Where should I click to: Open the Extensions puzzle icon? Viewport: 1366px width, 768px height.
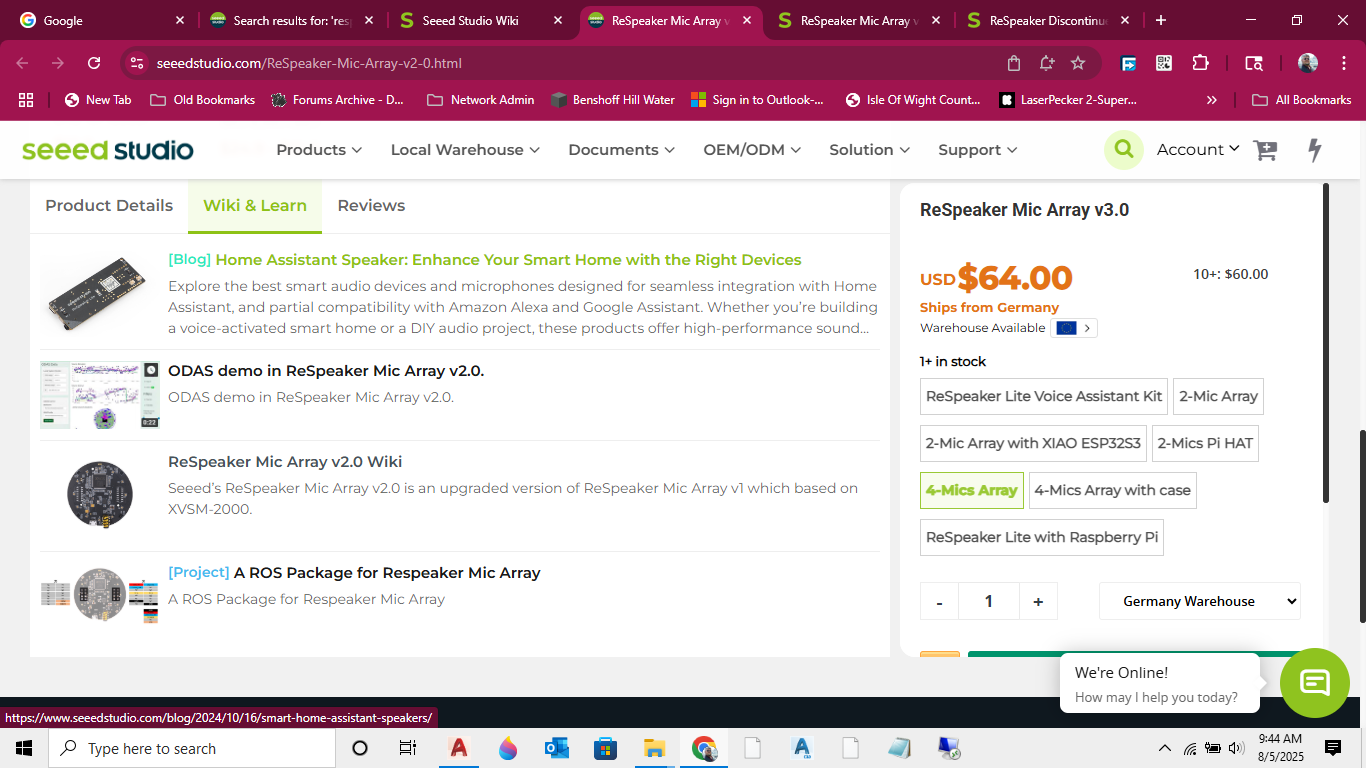pos(1201,63)
